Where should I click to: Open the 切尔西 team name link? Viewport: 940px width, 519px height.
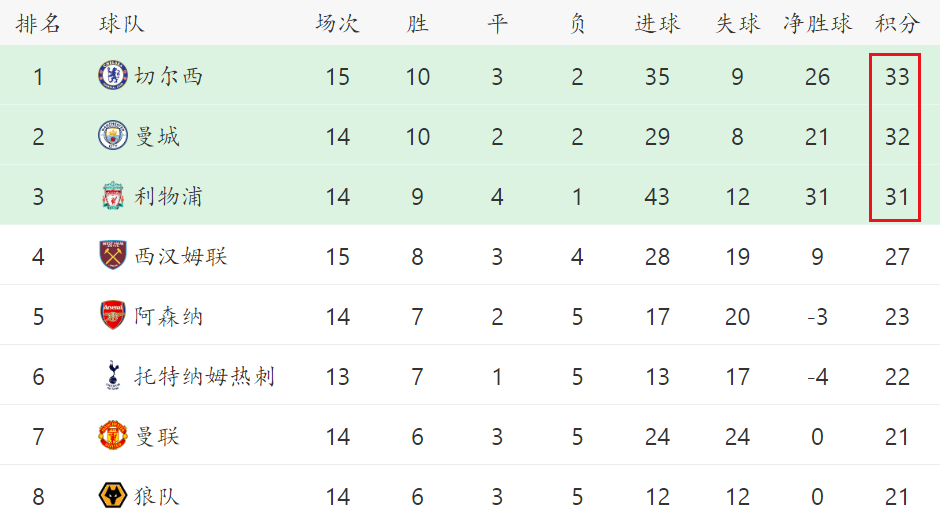pyautogui.click(x=168, y=76)
